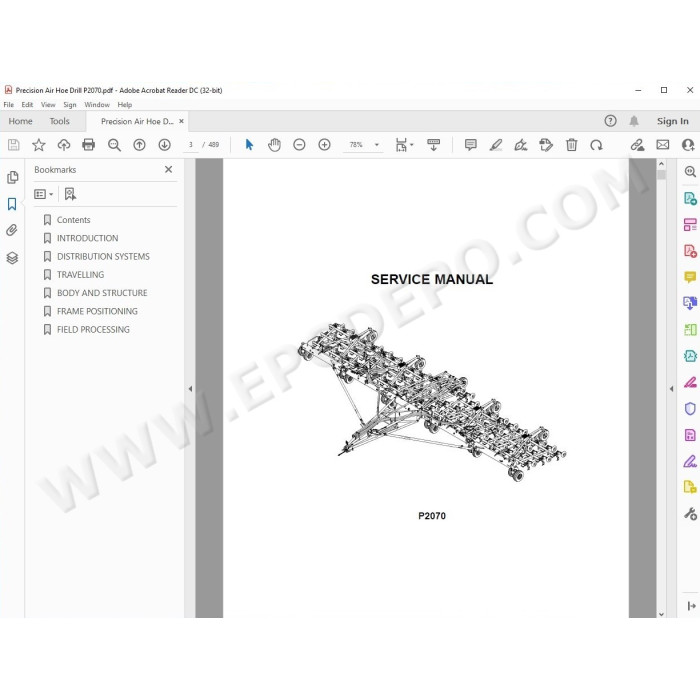Click the scrolling mode keyboard icon
Image resolution: width=700 pixels, height=700 pixels.
click(433, 145)
